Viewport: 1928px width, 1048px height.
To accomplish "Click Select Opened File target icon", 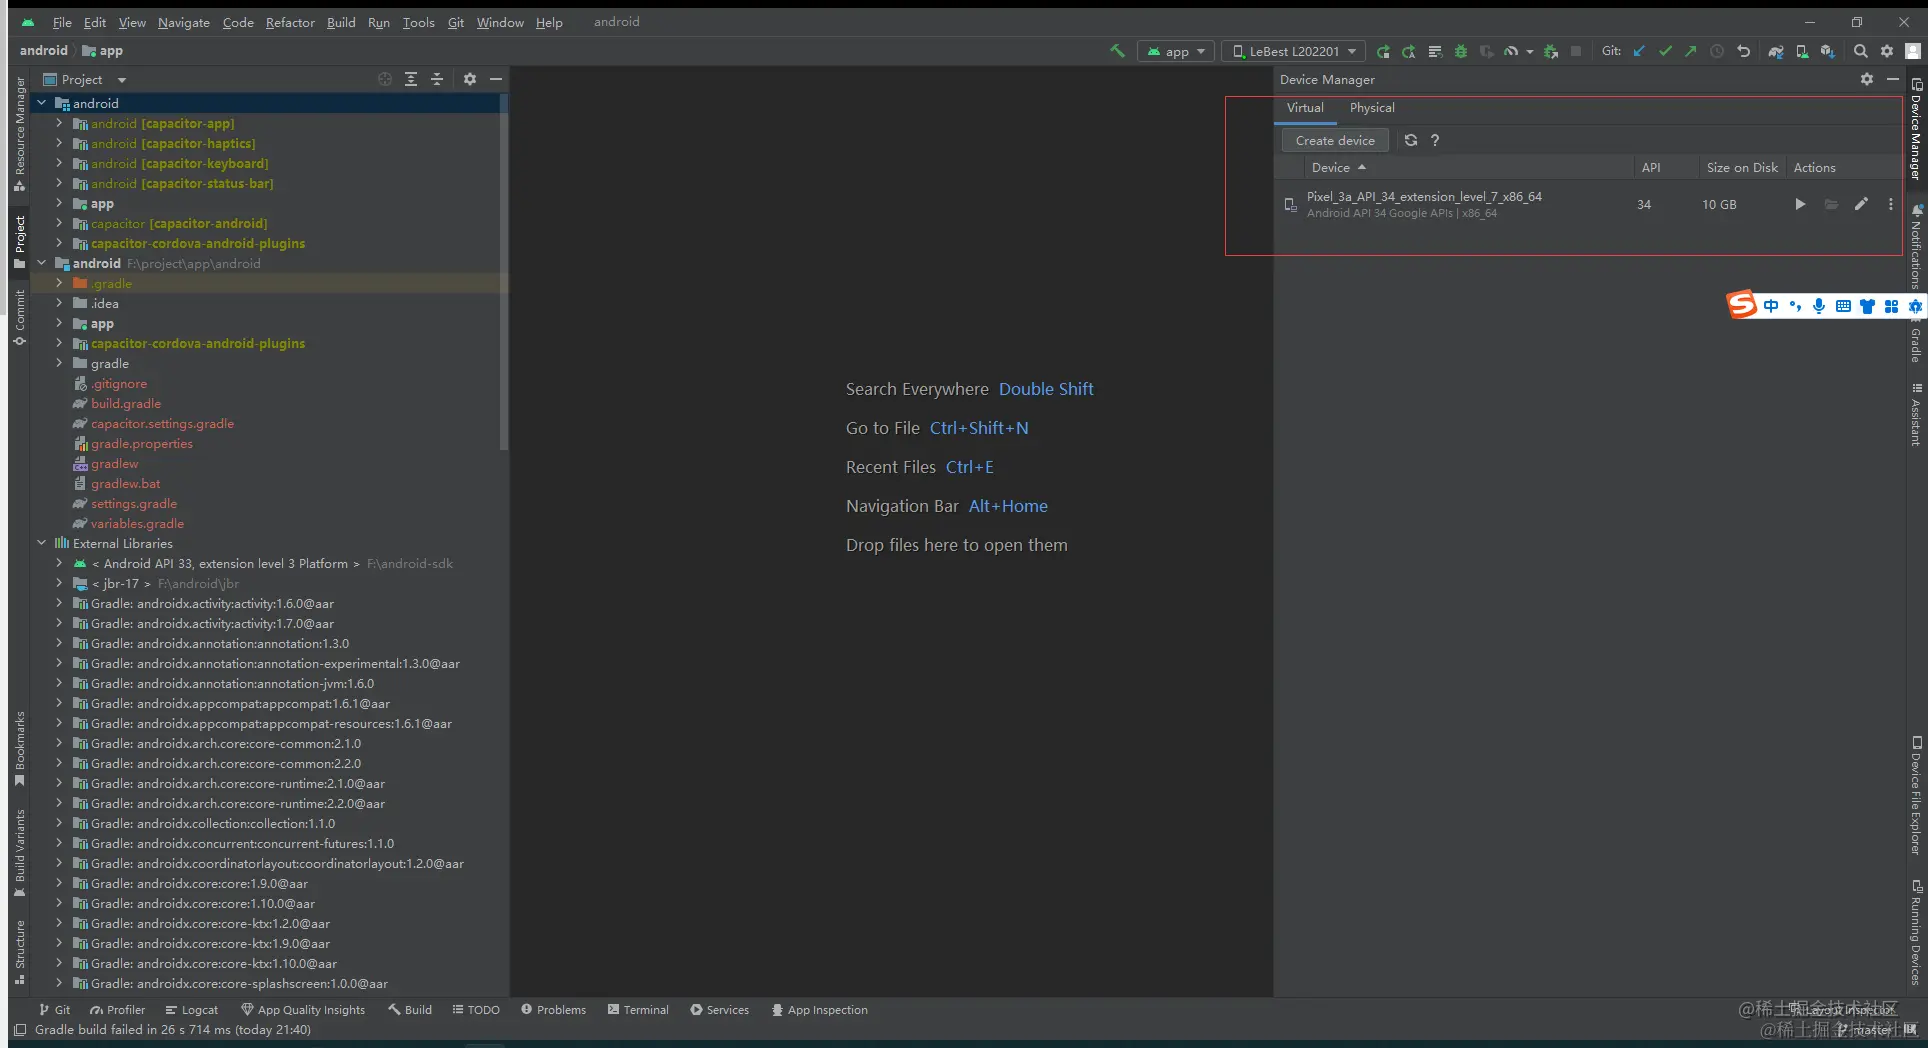I will [x=385, y=79].
